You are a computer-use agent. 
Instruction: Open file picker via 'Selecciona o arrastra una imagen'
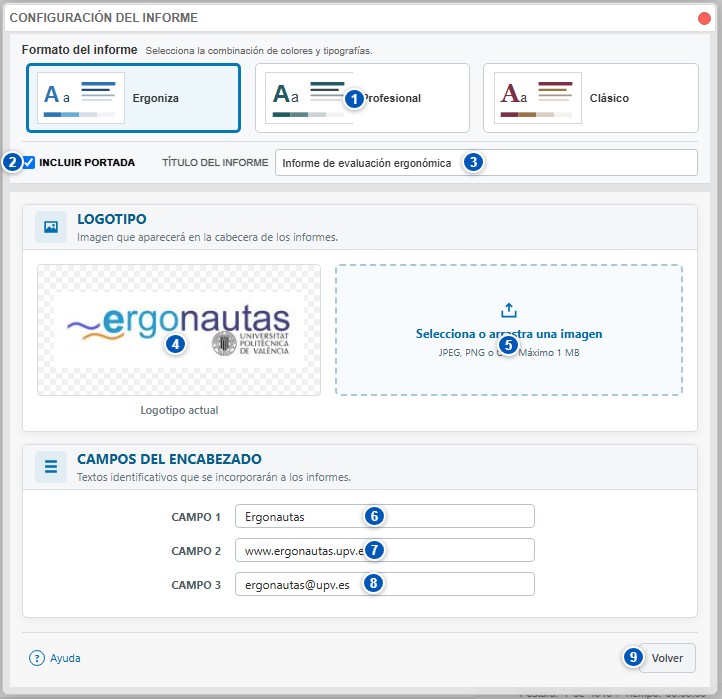[509, 334]
